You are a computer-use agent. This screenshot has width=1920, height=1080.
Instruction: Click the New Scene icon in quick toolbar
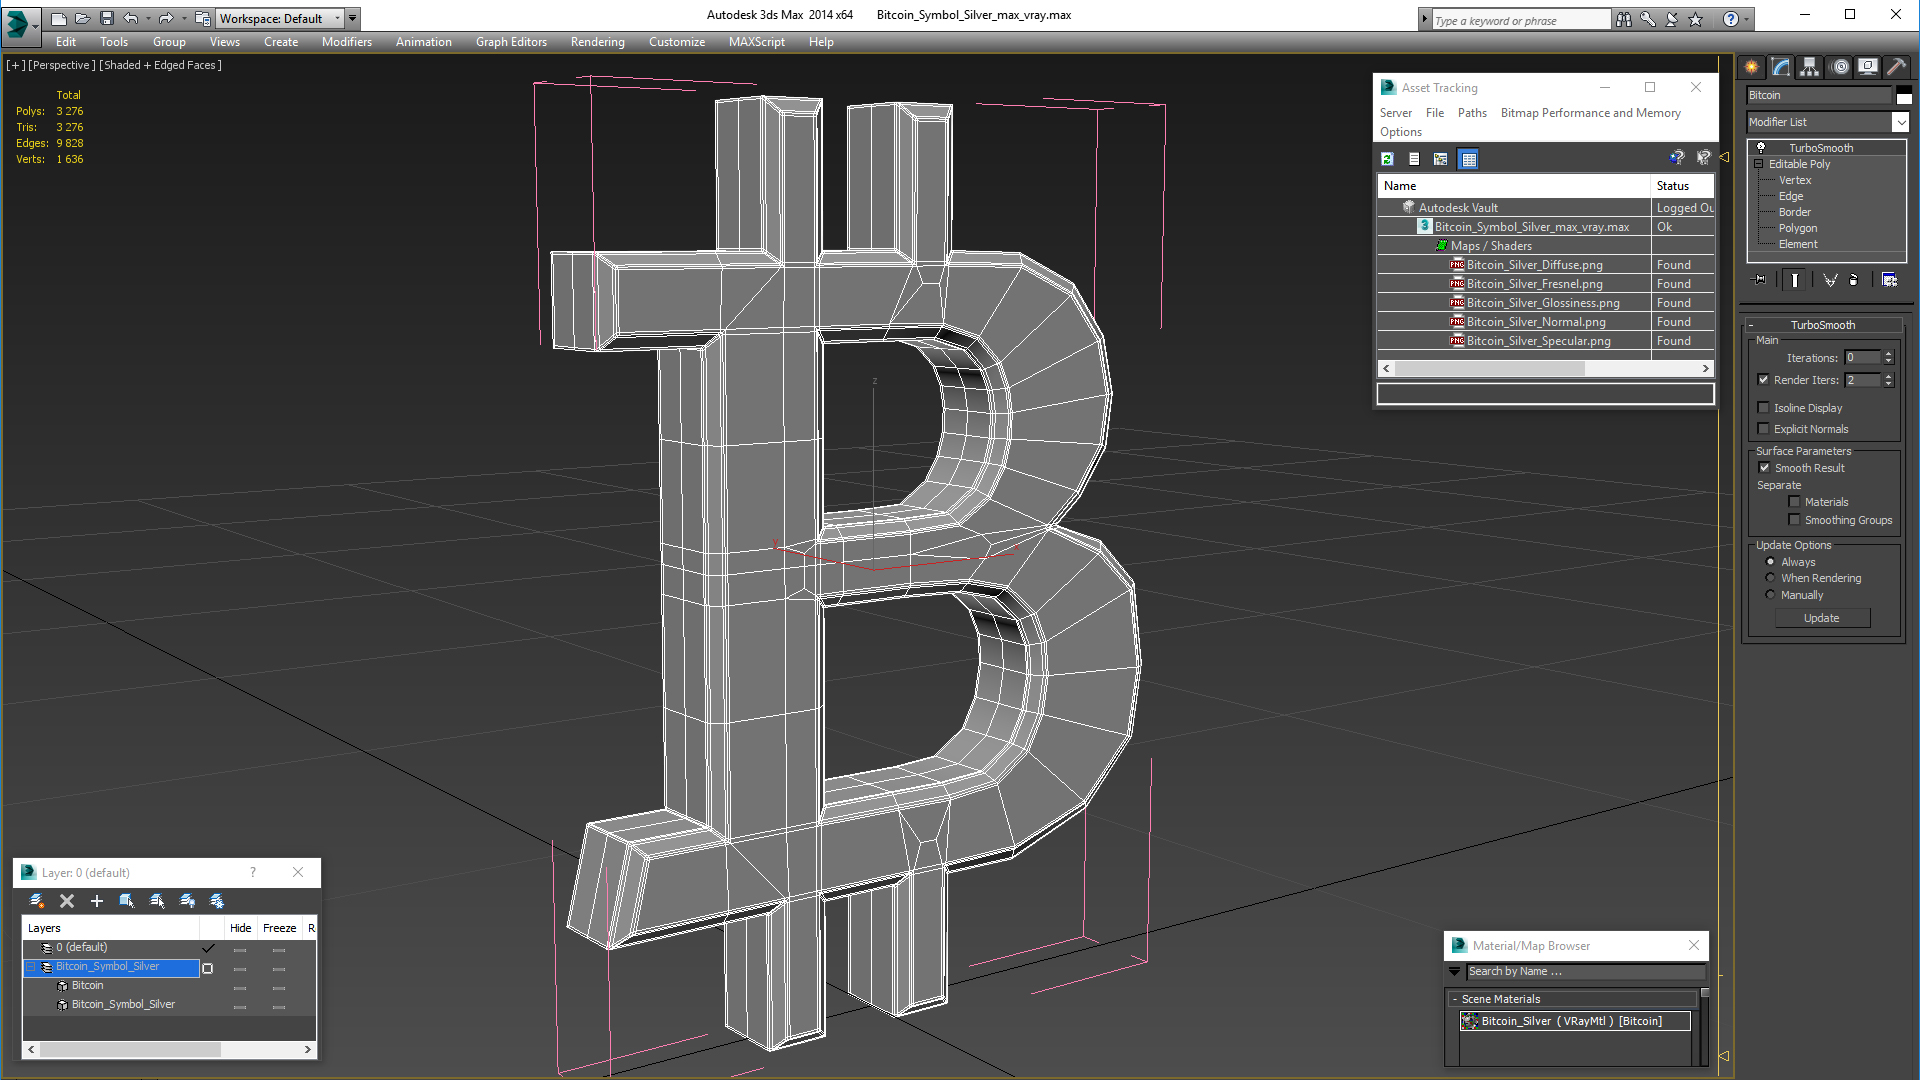point(58,18)
